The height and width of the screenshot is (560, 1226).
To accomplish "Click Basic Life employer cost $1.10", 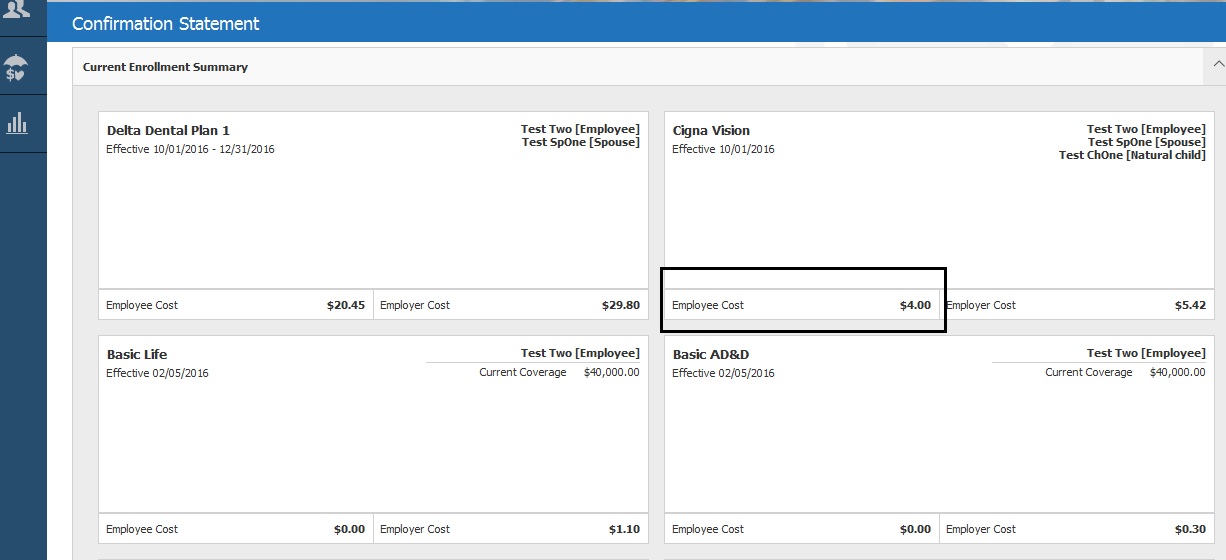I will click(x=623, y=529).
